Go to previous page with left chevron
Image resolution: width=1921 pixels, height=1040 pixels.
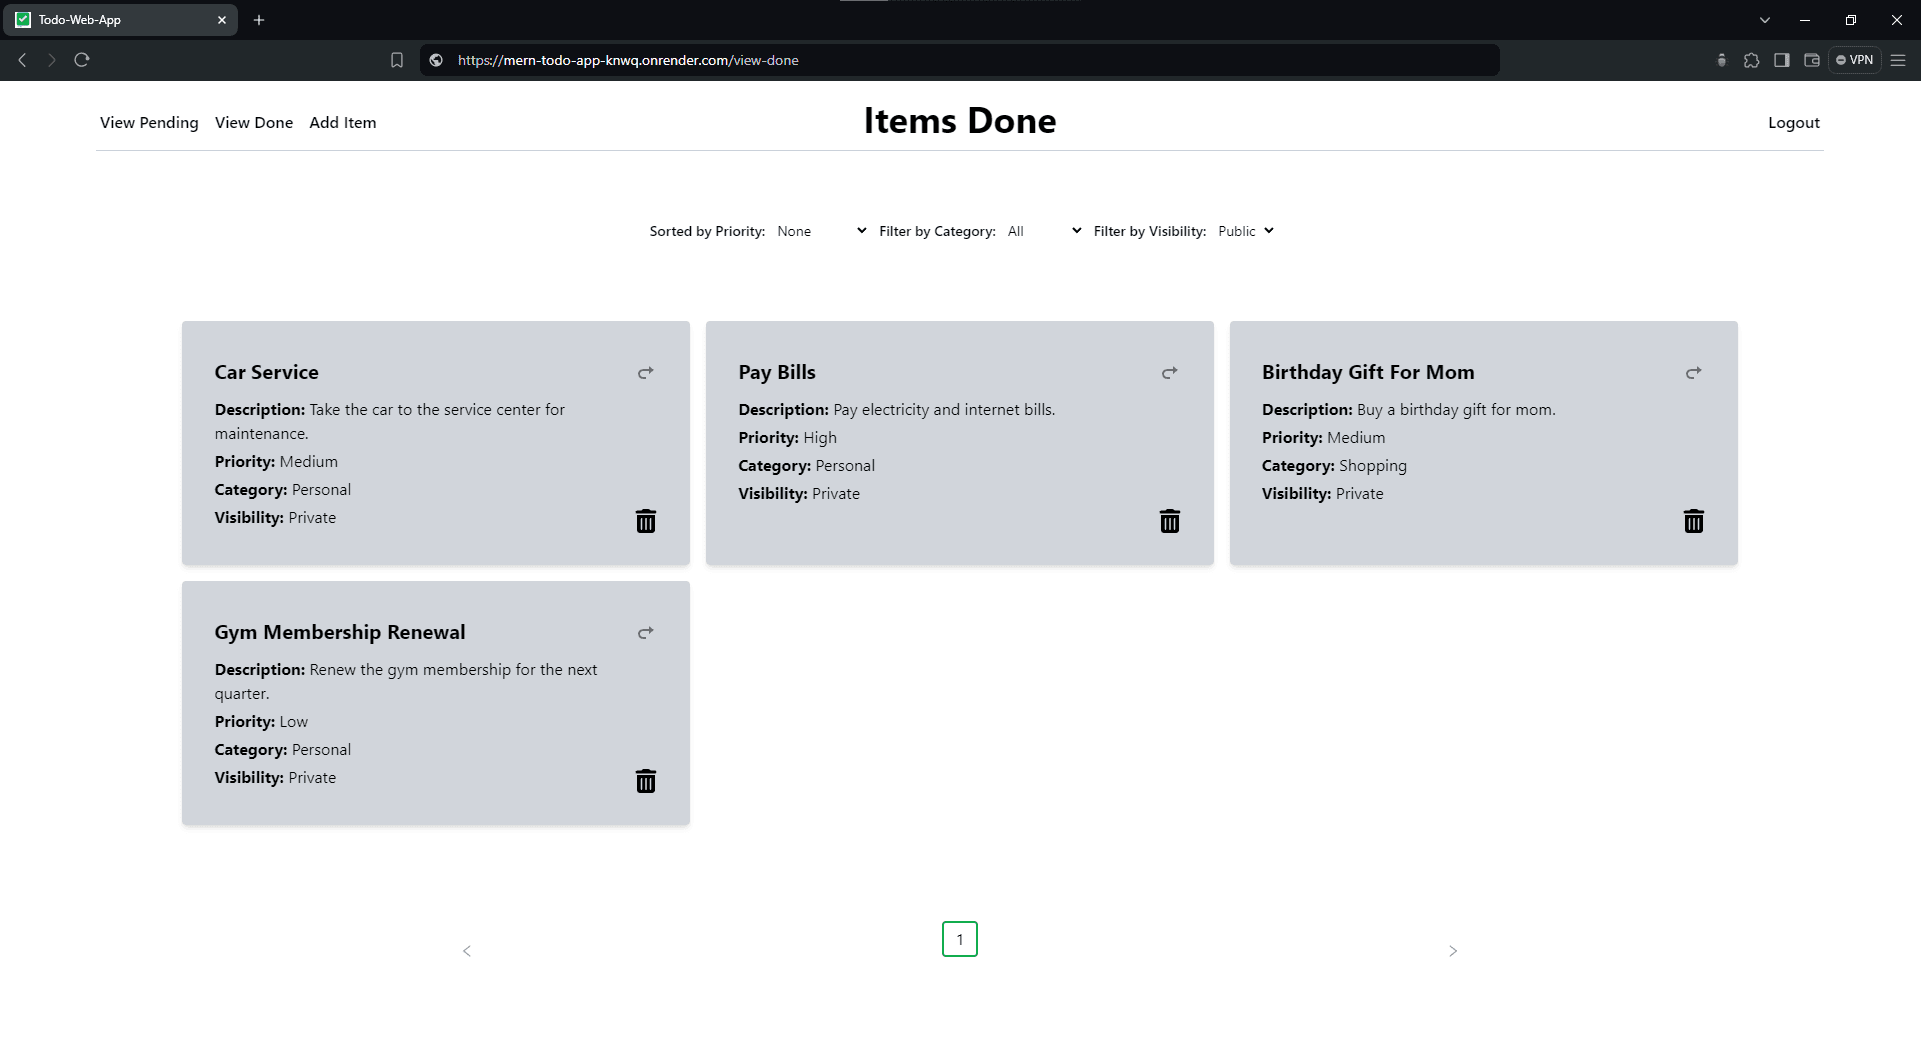point(467,951)
